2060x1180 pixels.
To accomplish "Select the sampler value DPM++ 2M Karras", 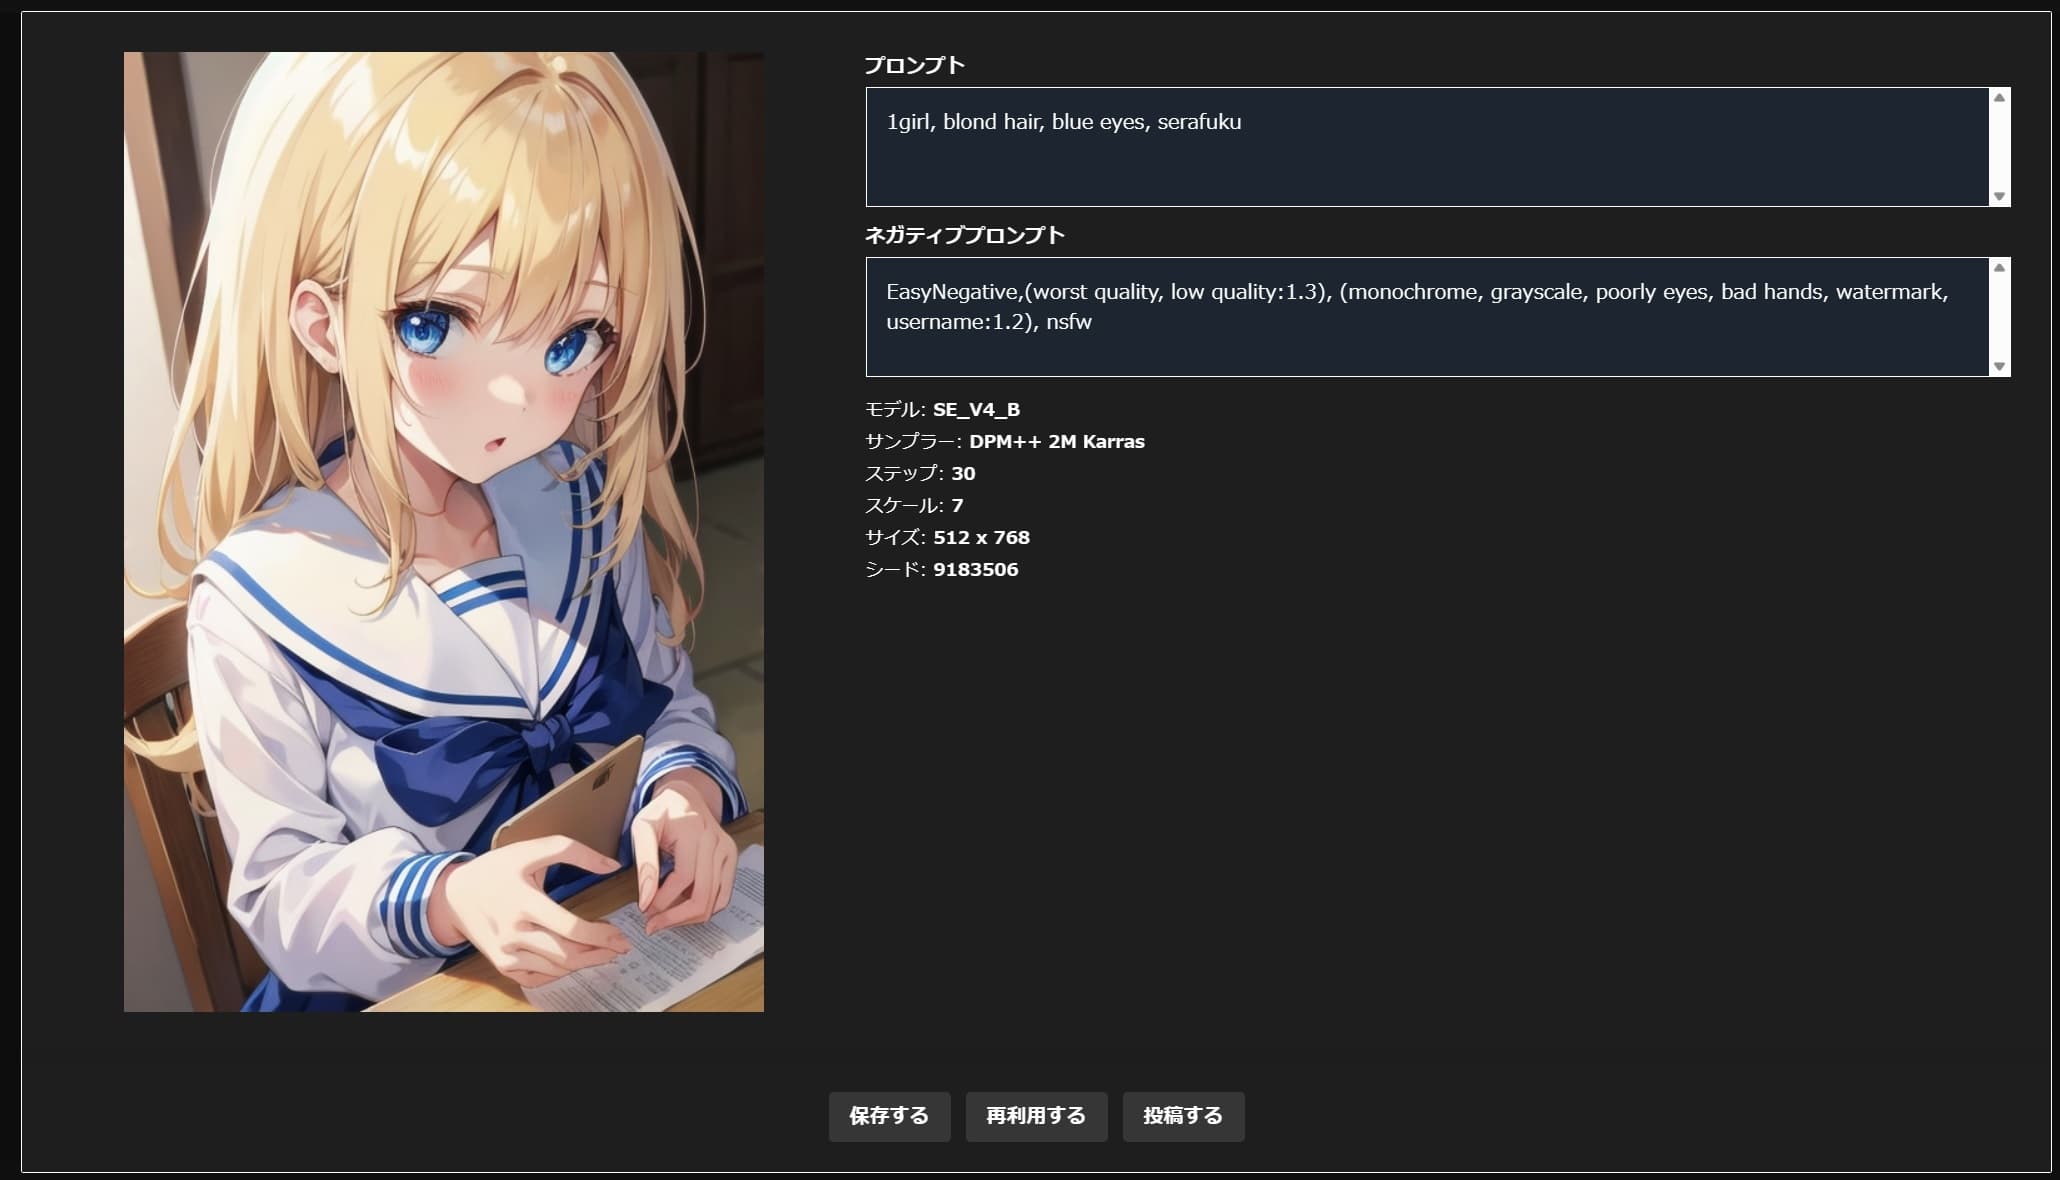I will [x=1057, y=441].
